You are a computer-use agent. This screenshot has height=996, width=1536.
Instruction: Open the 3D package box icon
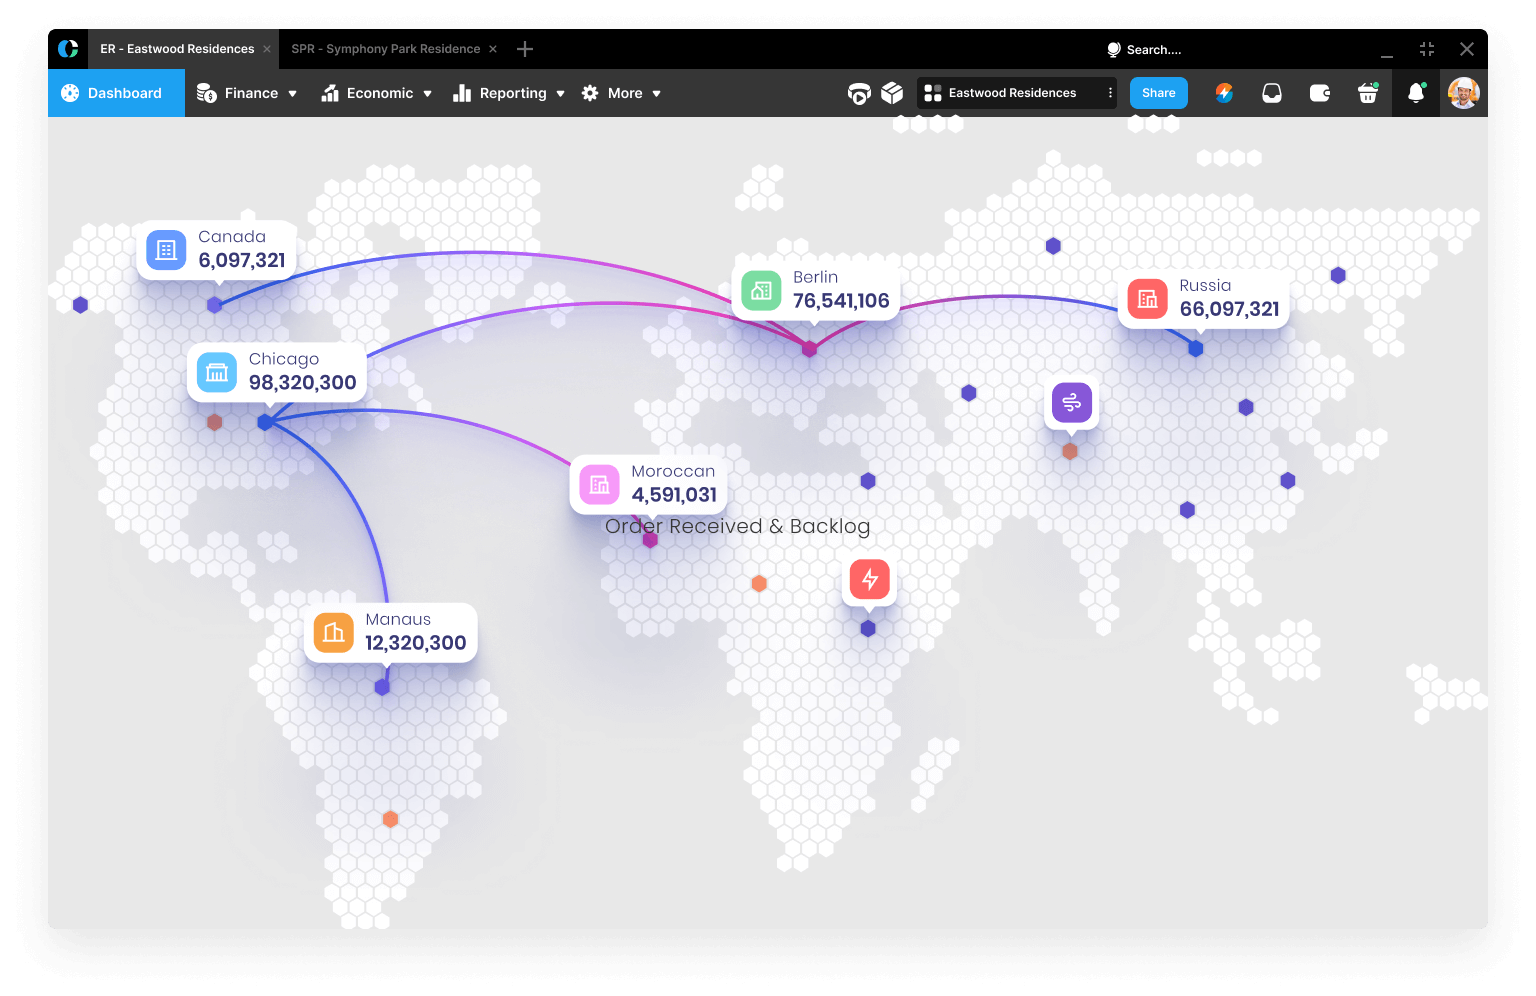pos(892,93)
